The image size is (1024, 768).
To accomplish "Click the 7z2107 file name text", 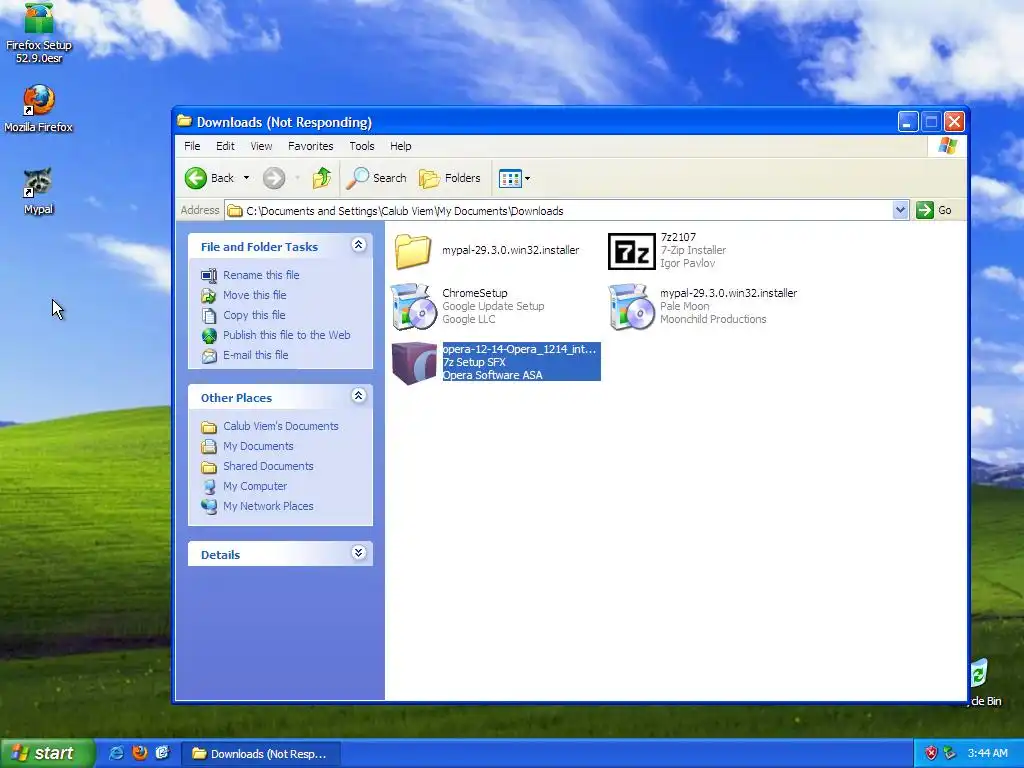I will [x=678, y=237].
